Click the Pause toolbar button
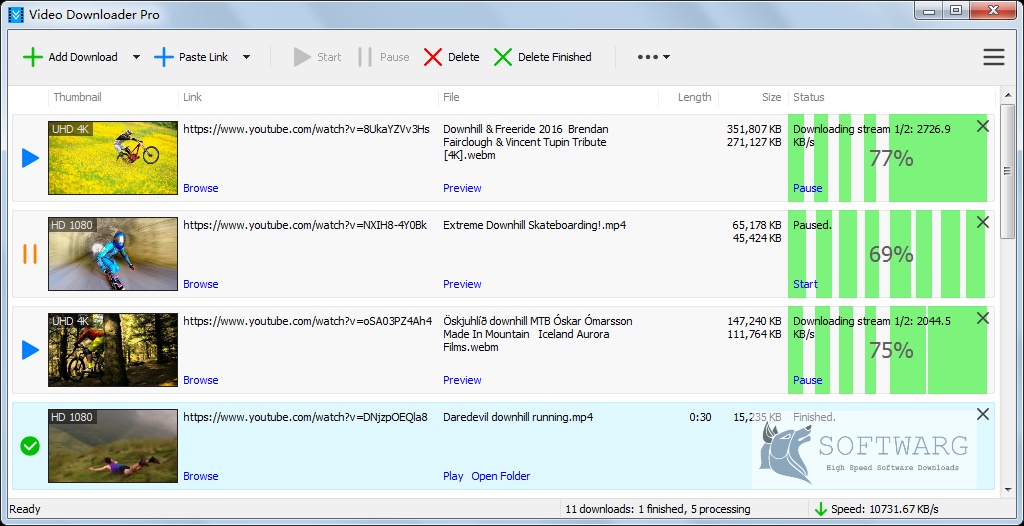The height and width of the screenshot is (526, 1024). (383, 57)
